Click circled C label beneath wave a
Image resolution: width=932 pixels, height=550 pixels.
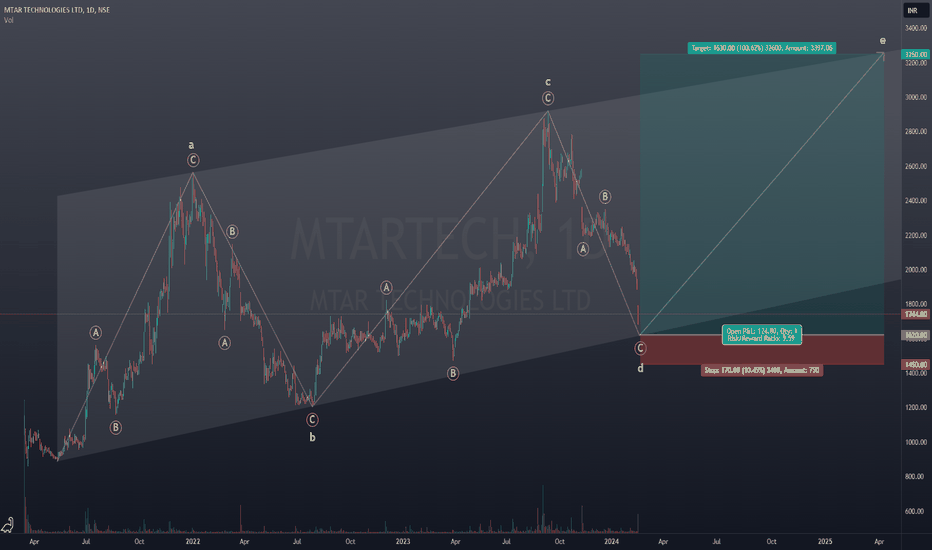(193, 160)
